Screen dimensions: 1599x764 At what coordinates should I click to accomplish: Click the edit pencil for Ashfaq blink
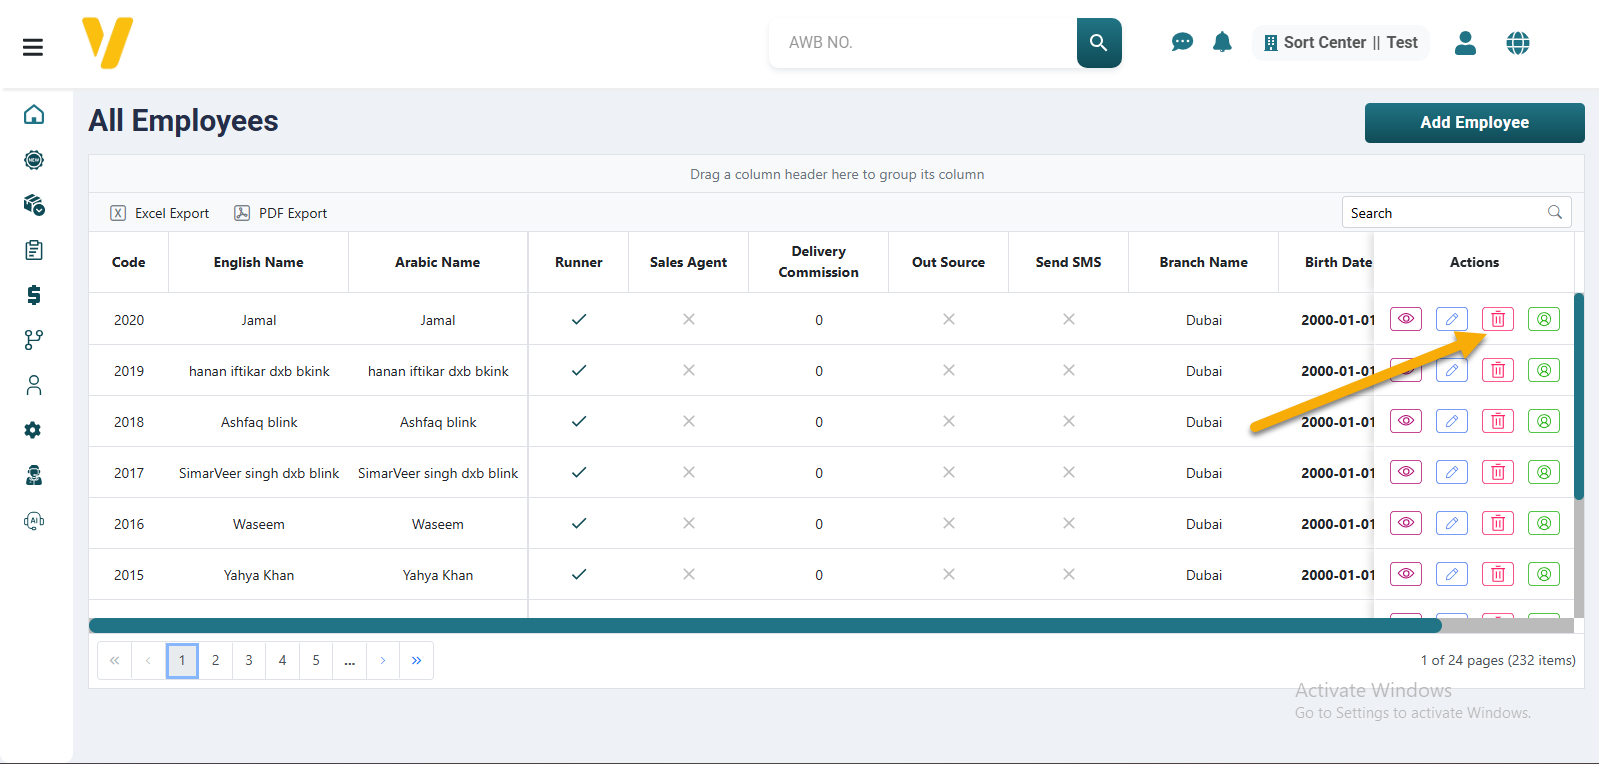click(x=1451, y=421)
